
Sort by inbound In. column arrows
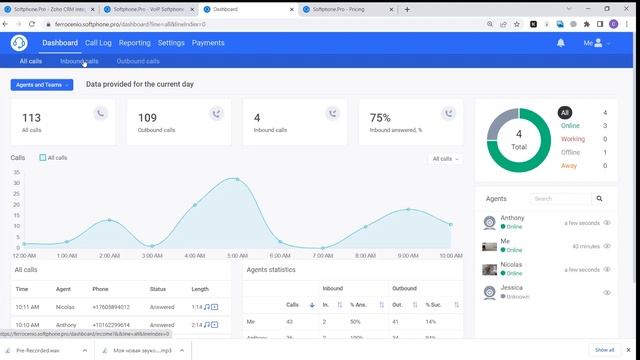[340, 305]
